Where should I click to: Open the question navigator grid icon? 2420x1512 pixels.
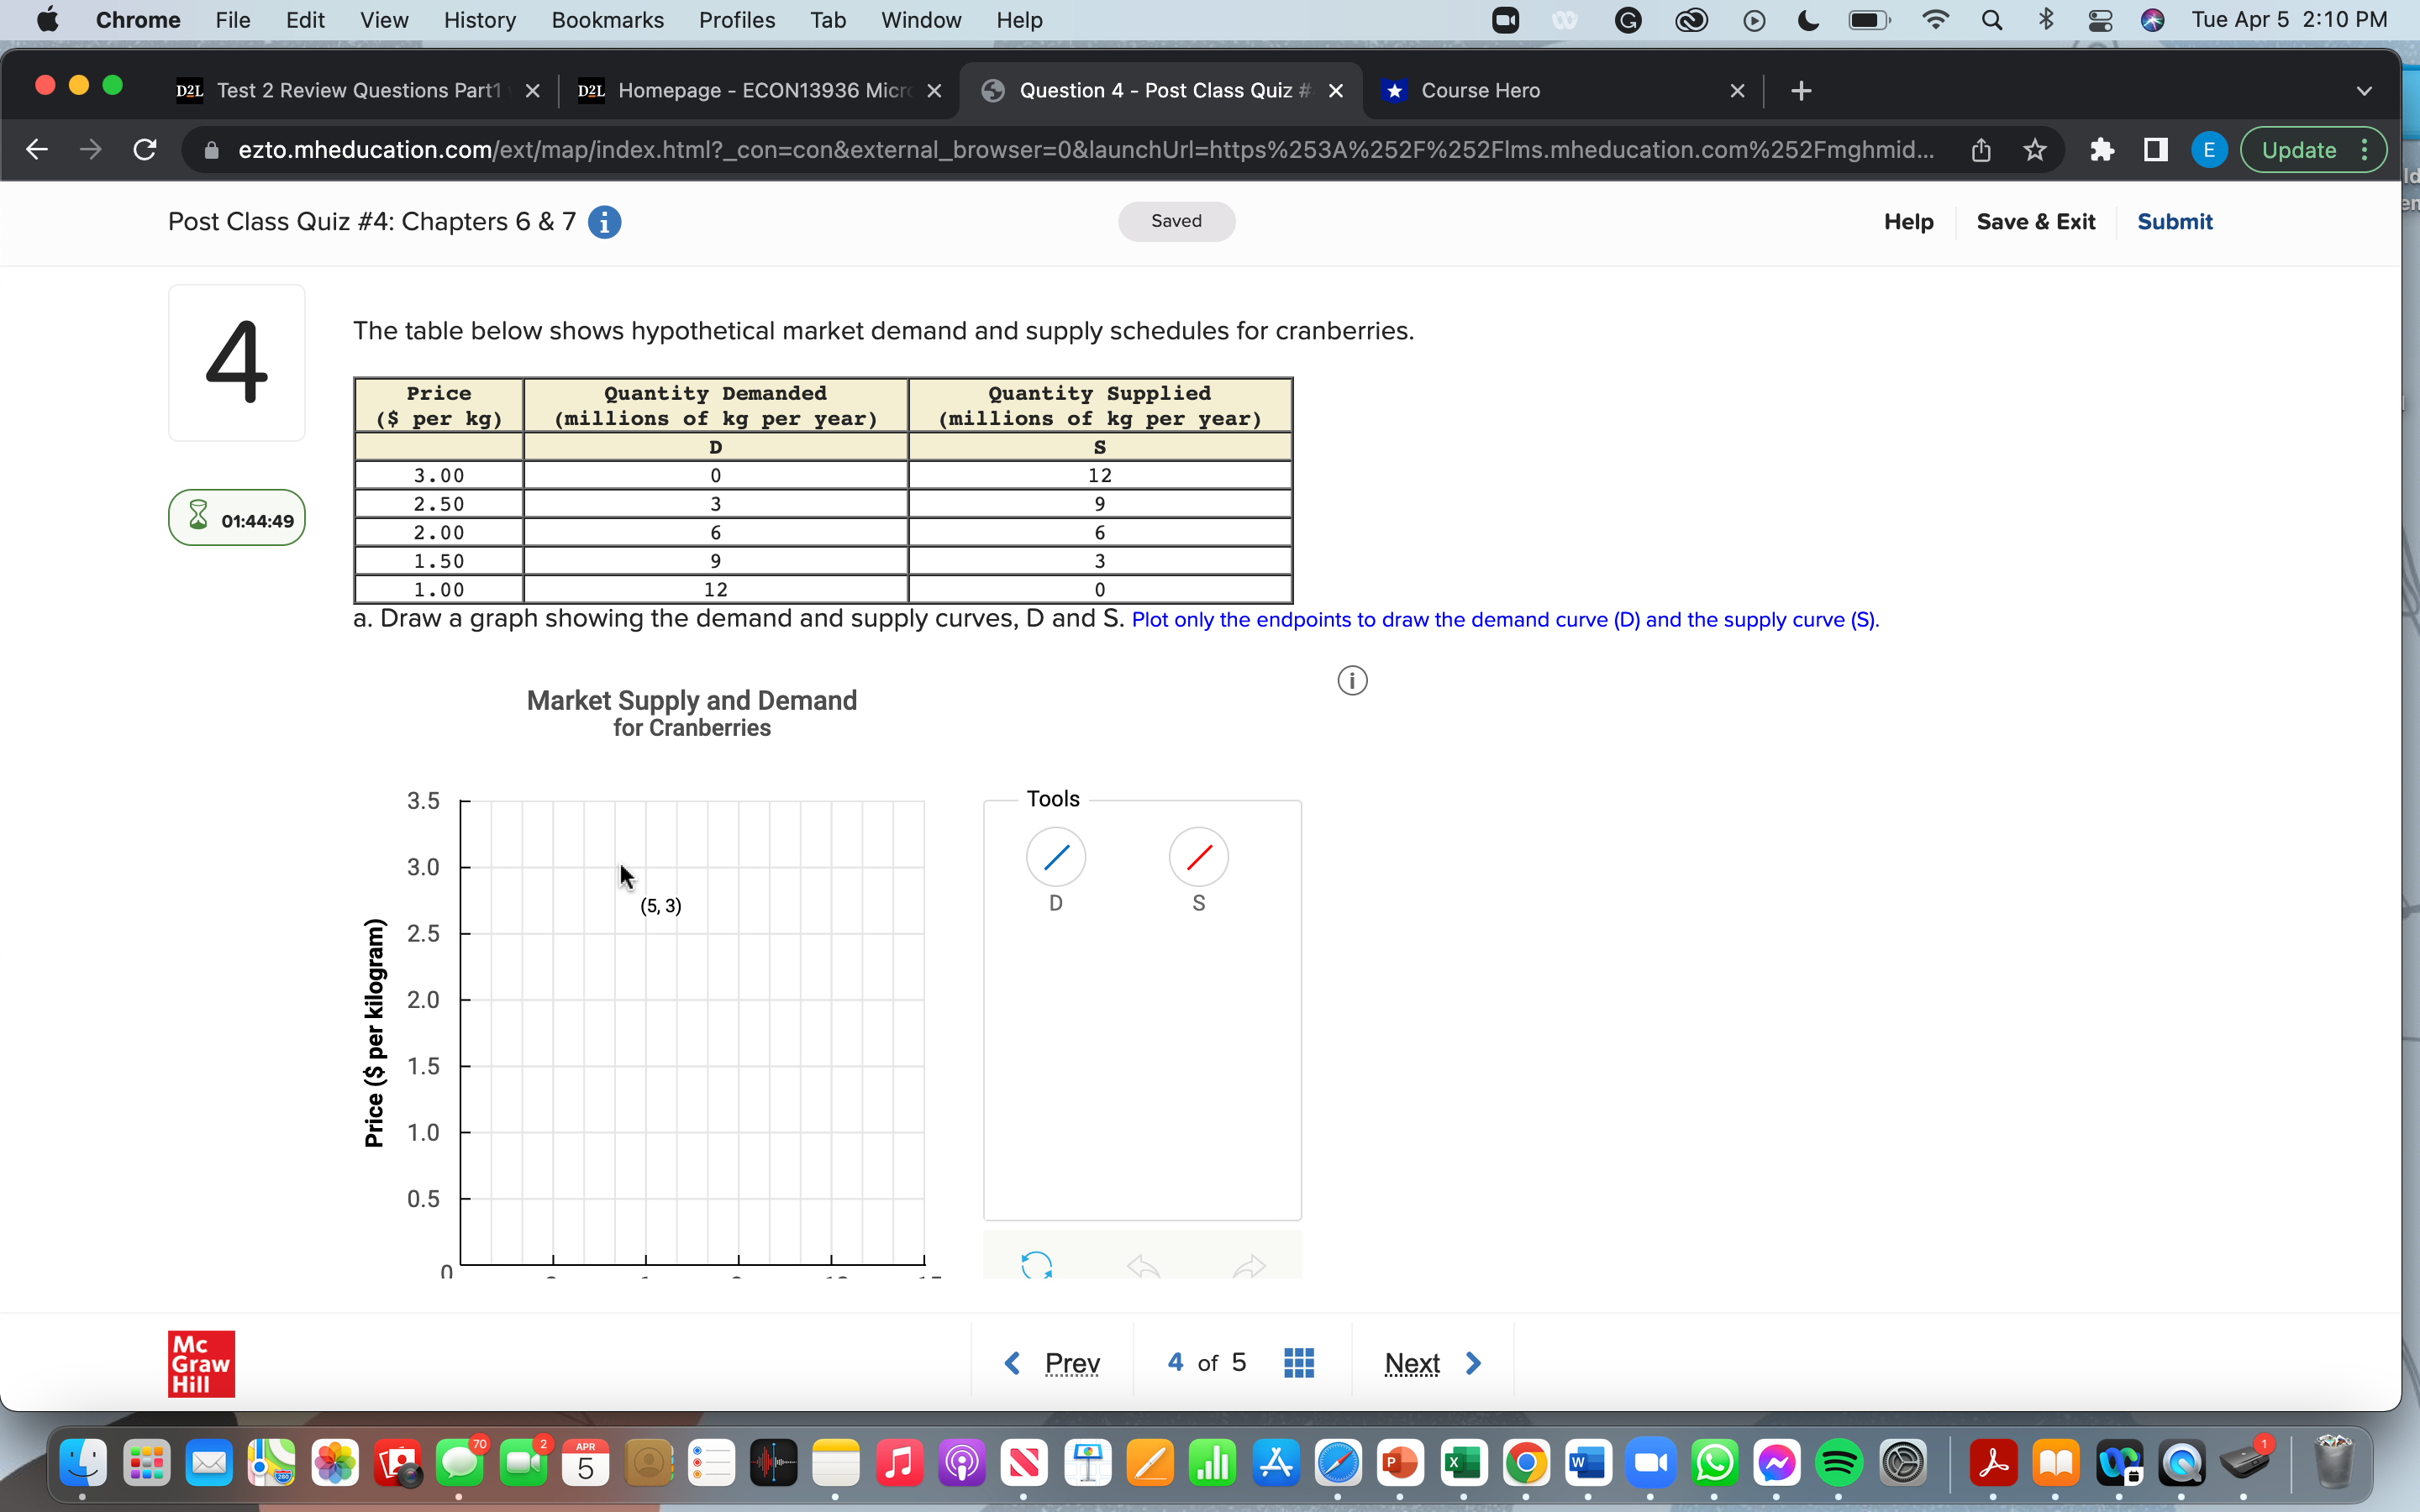pyautogui.click(x=1297, y=1362)
